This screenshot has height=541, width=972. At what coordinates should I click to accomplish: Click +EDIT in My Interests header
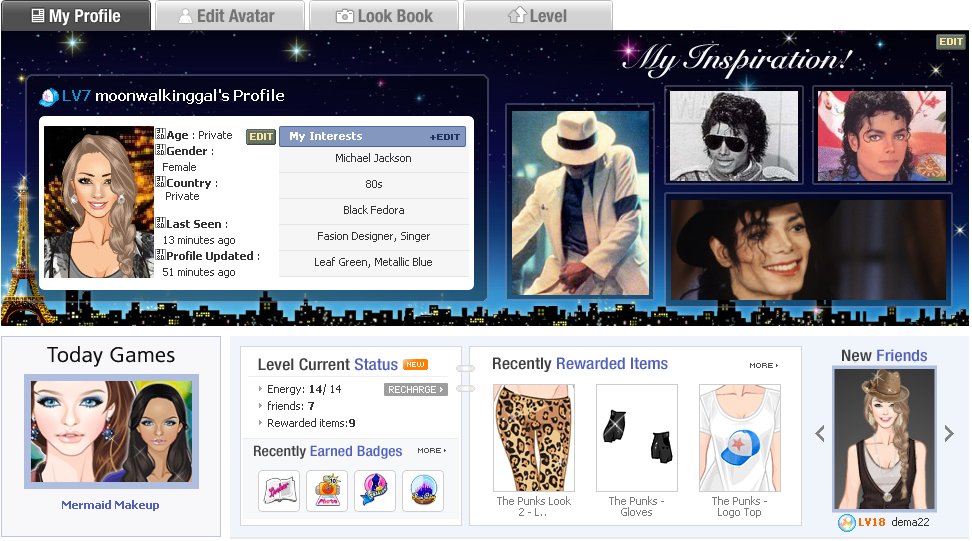(444, 137)
